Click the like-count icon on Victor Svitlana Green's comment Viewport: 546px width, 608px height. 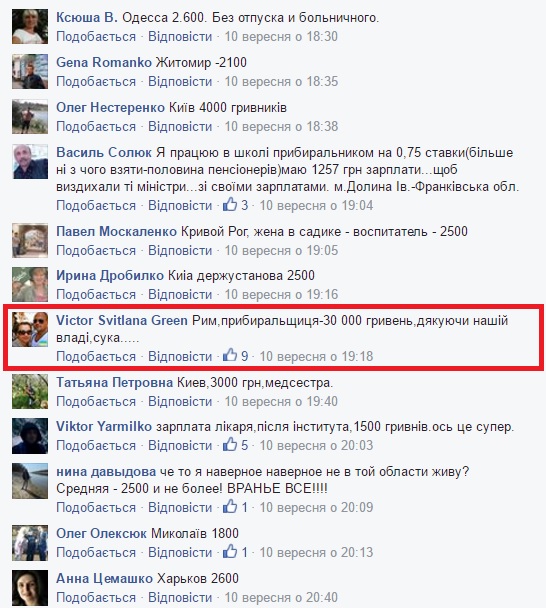pos(230,355)
